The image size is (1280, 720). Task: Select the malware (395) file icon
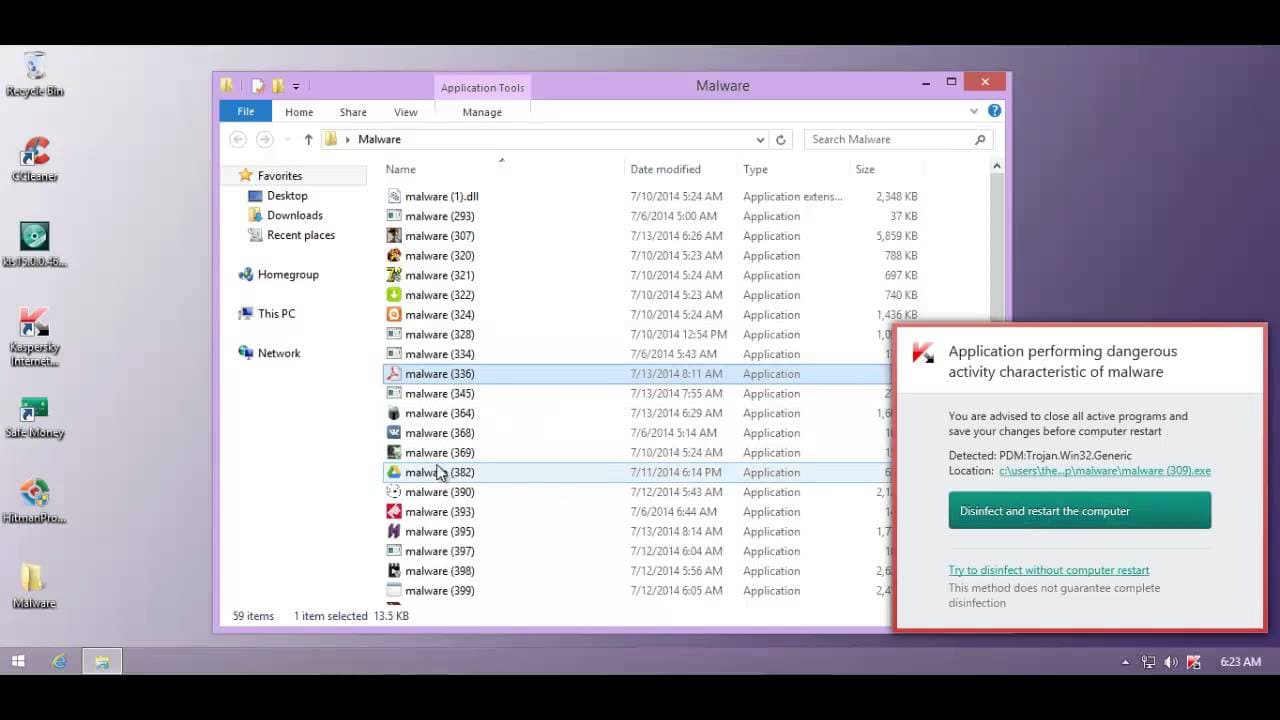(394, 531)
